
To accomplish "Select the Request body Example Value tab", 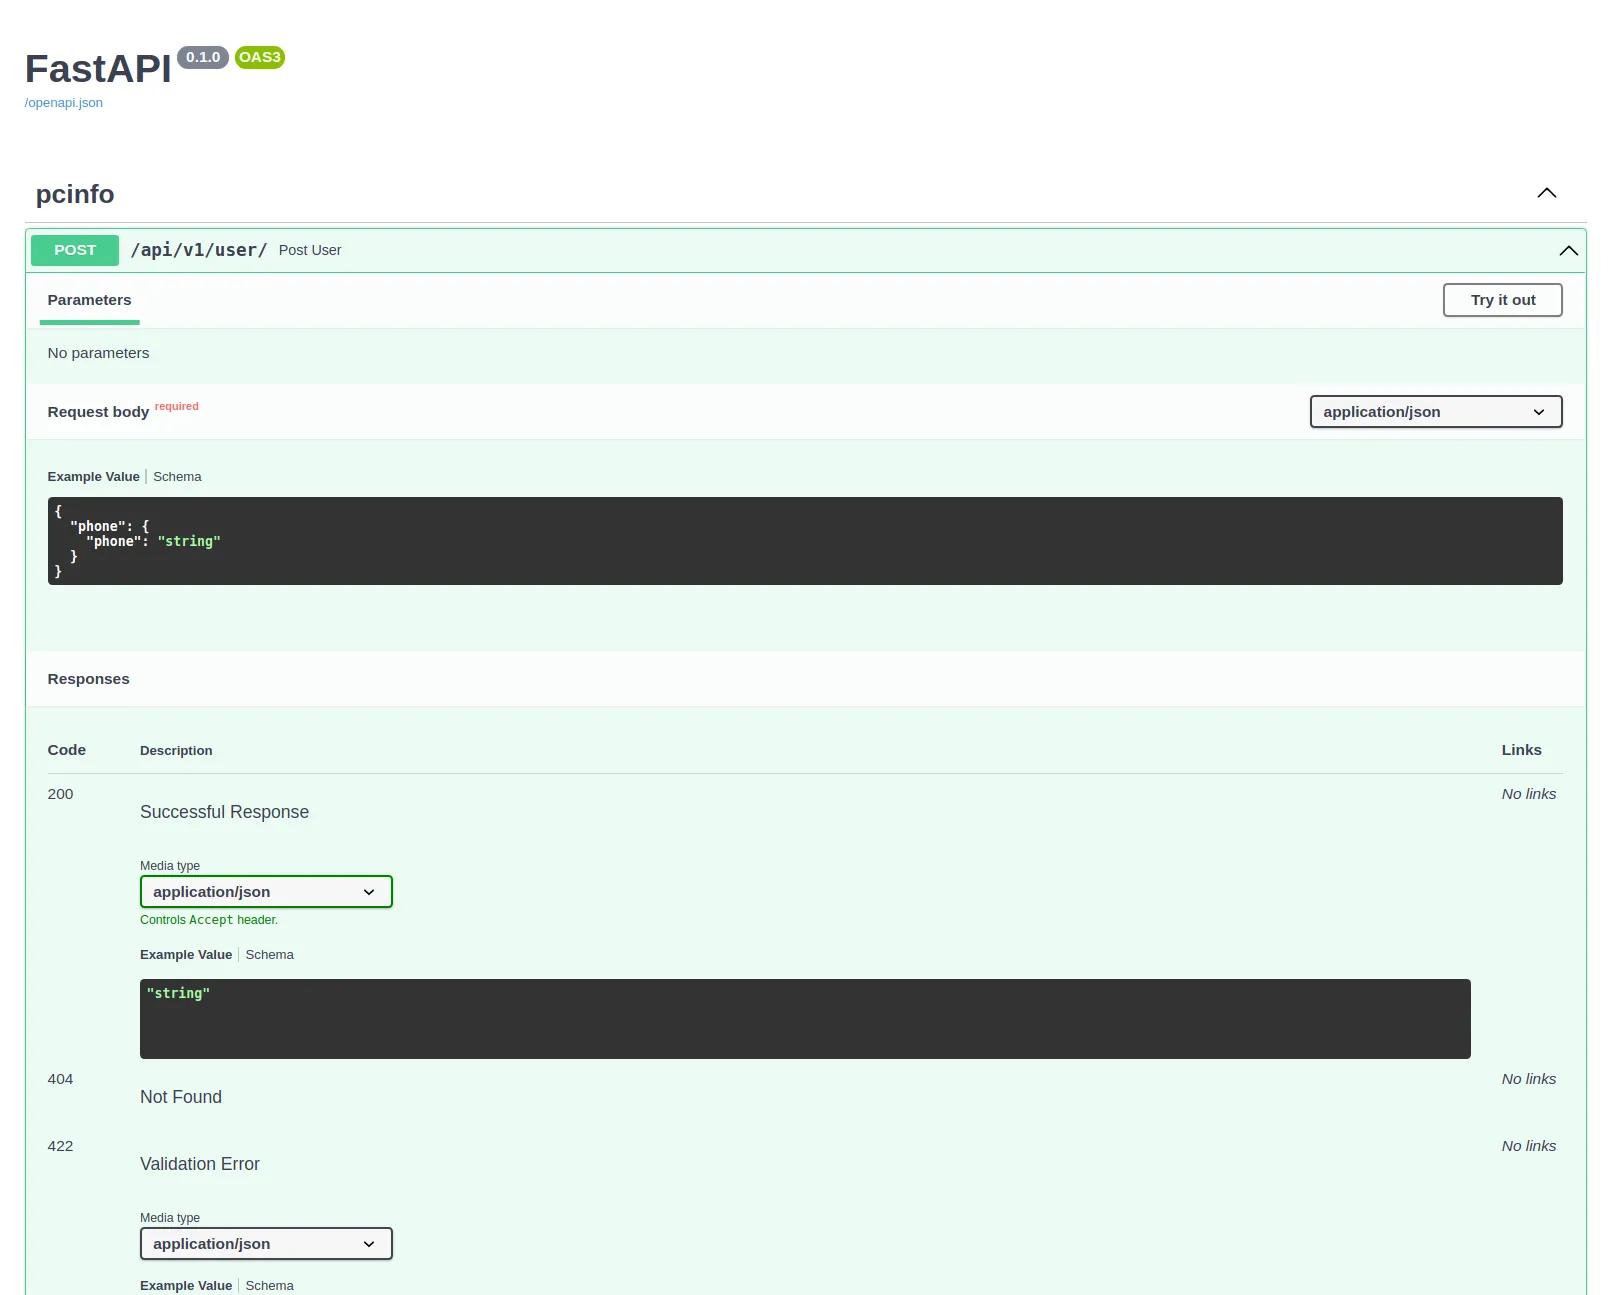I will (x=94, y=477).
